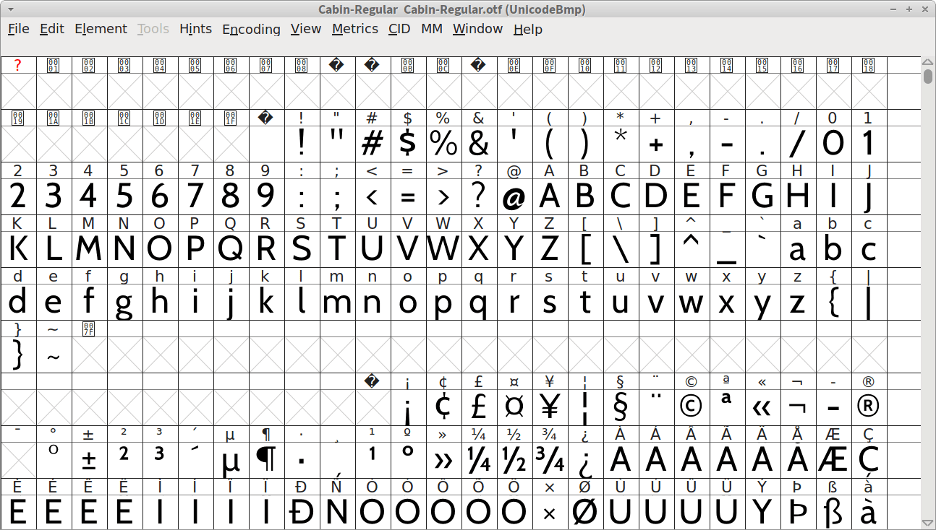936x530 pixels.
Task: Click the vertical scrollbar thumb
Action: click(x=927, y=76)
